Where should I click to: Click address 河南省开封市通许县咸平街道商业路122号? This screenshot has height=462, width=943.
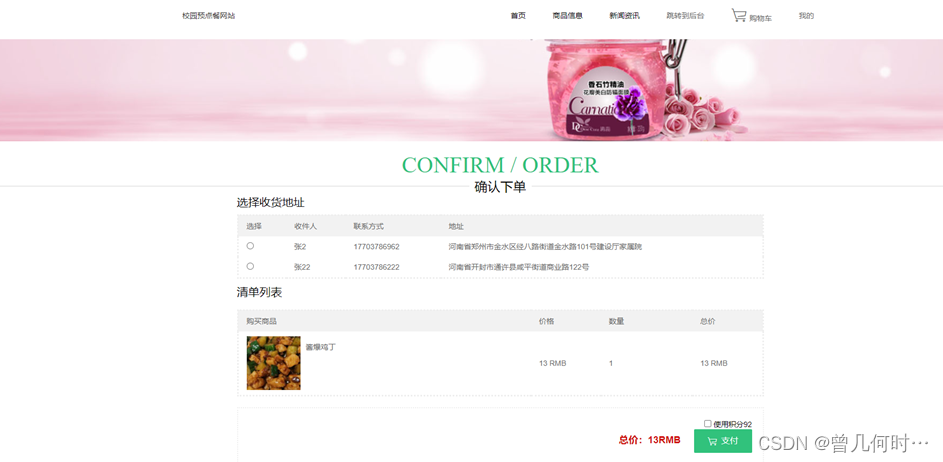518,266
